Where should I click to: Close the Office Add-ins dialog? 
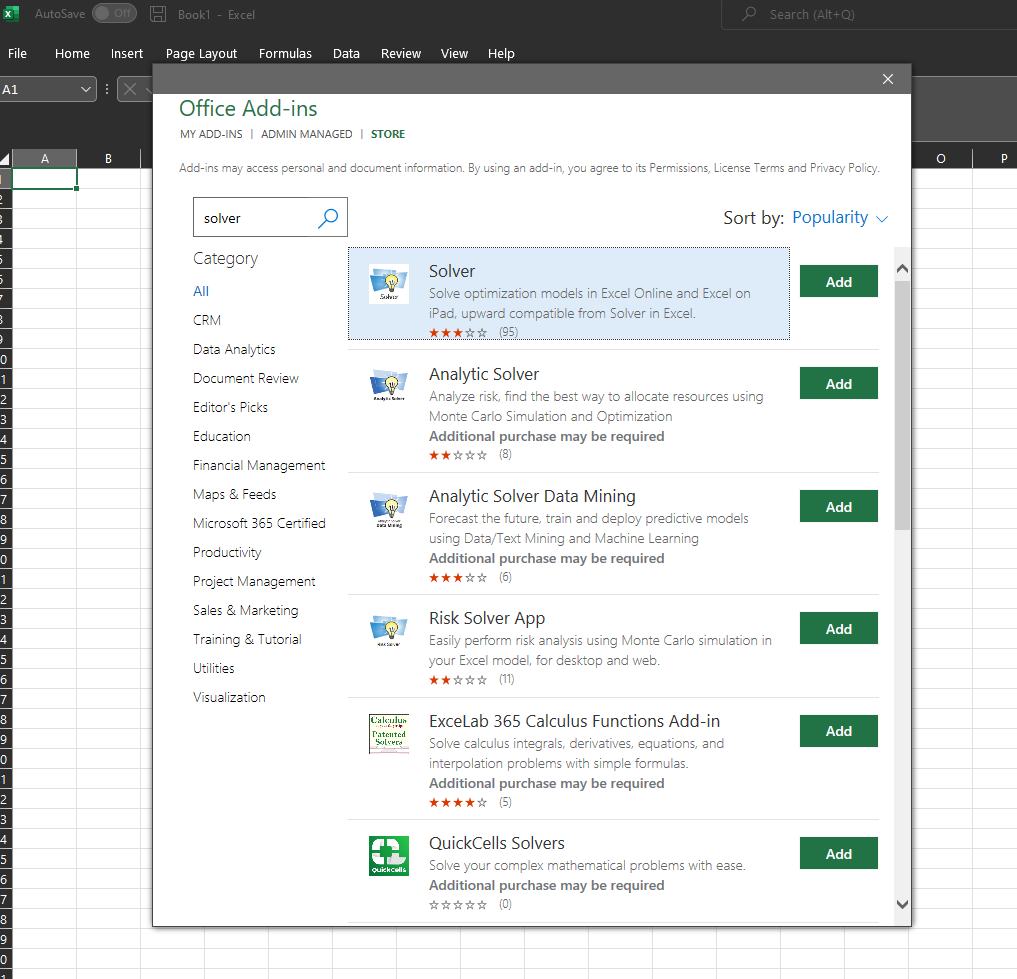coord(888,79)
